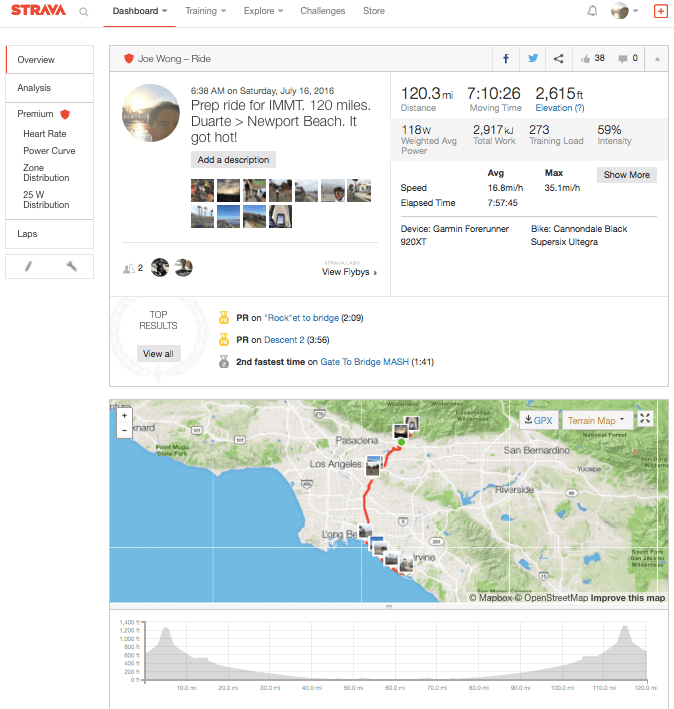Viewport: 674px width, 709px height.
Task: Click the generic share icon
Action: (x=559, y=59)
